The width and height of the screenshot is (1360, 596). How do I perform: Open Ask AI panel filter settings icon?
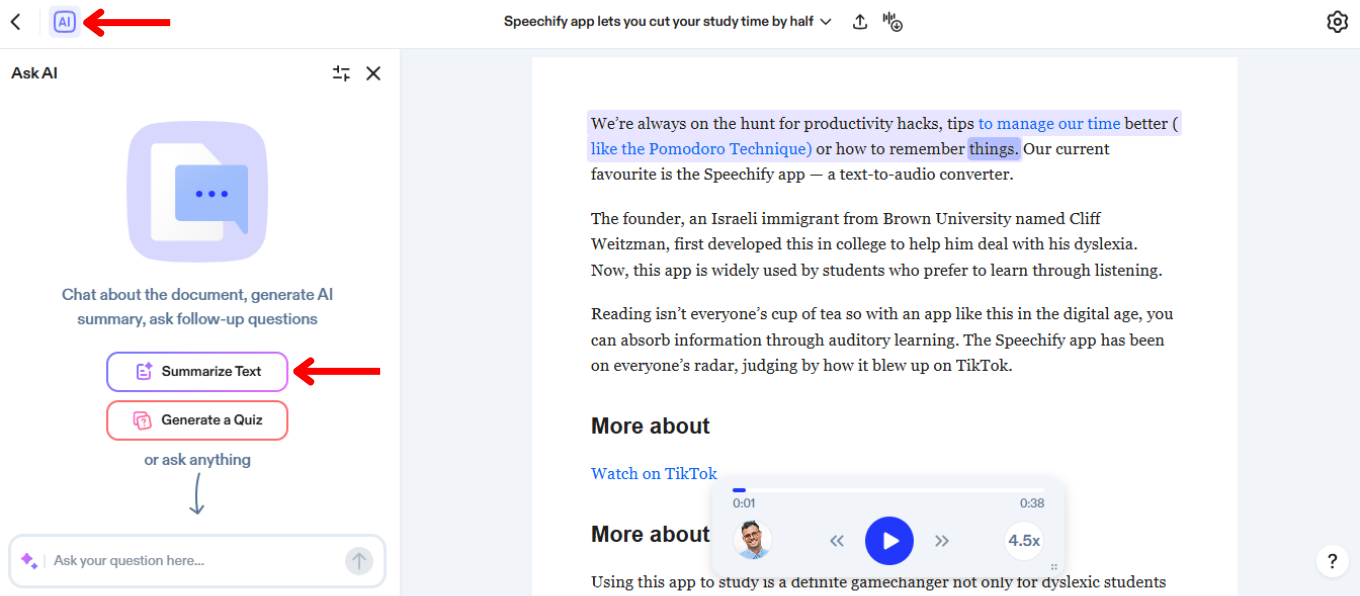click(342, 73)
